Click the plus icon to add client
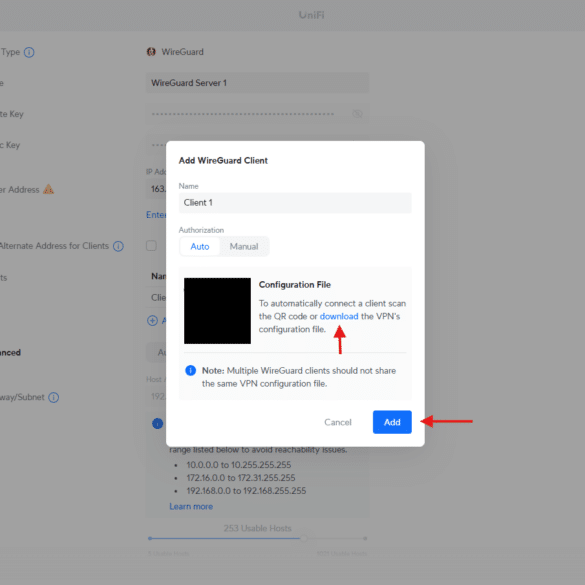This screenshot has height=585, width=585. coord(152,320)
